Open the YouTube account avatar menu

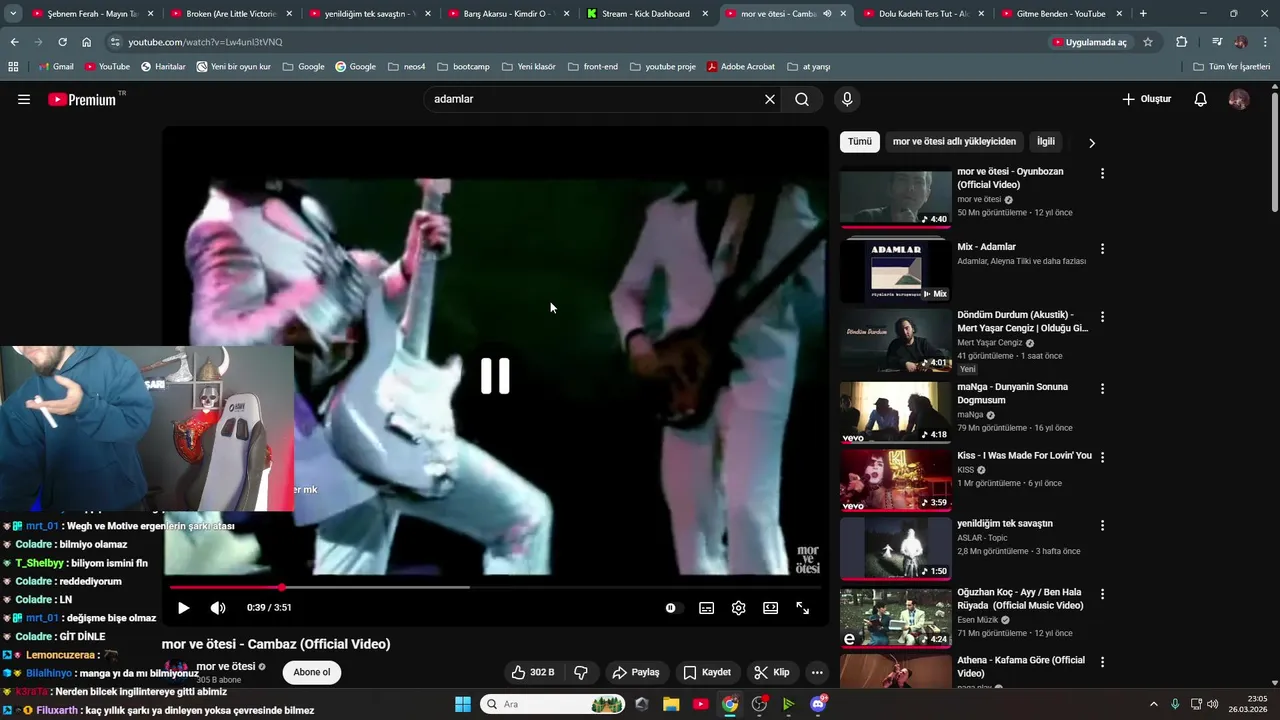click(1239, 99)
